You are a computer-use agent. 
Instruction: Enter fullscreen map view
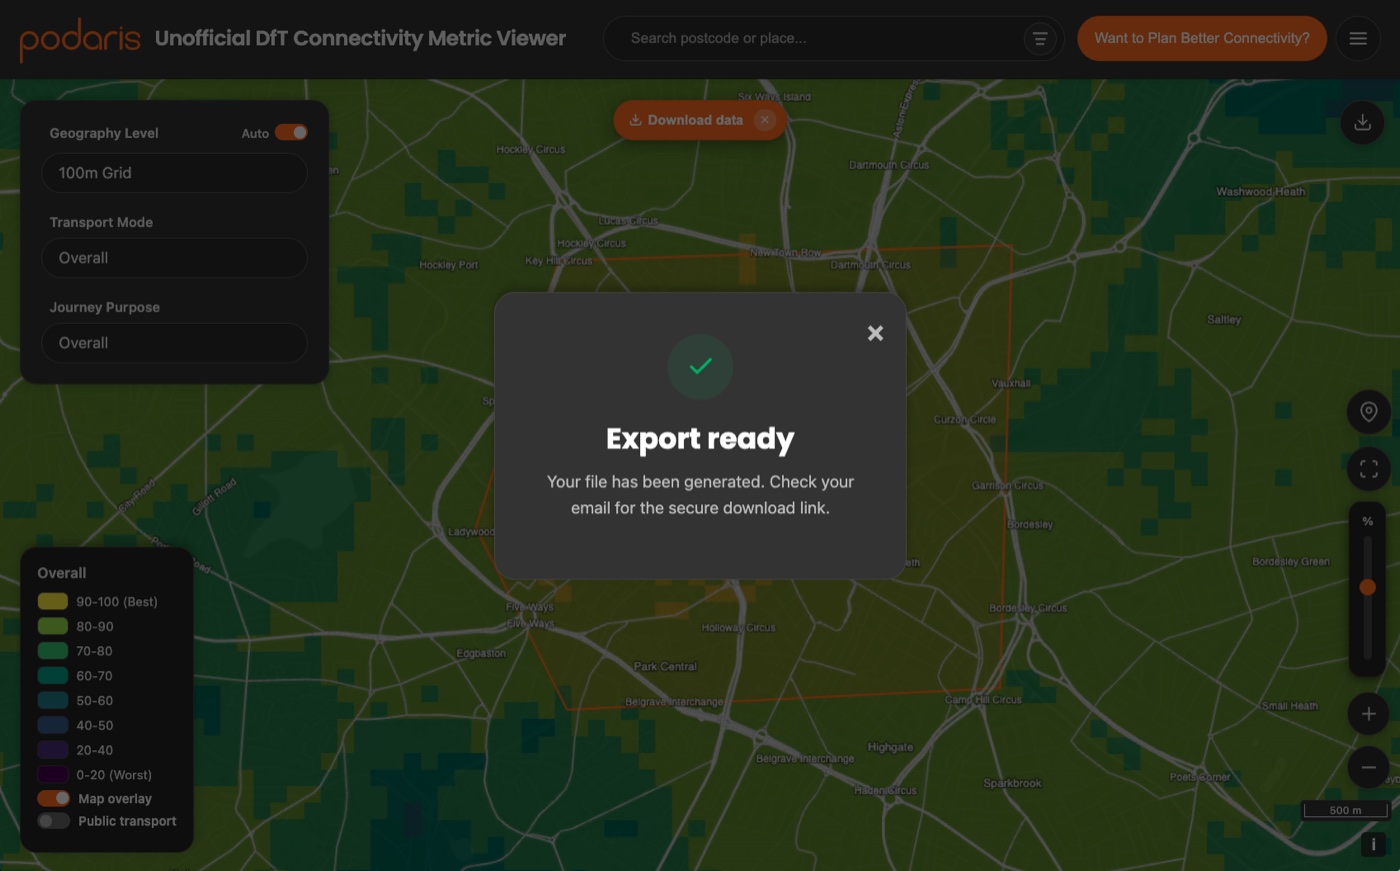[x=1369, y=468]
